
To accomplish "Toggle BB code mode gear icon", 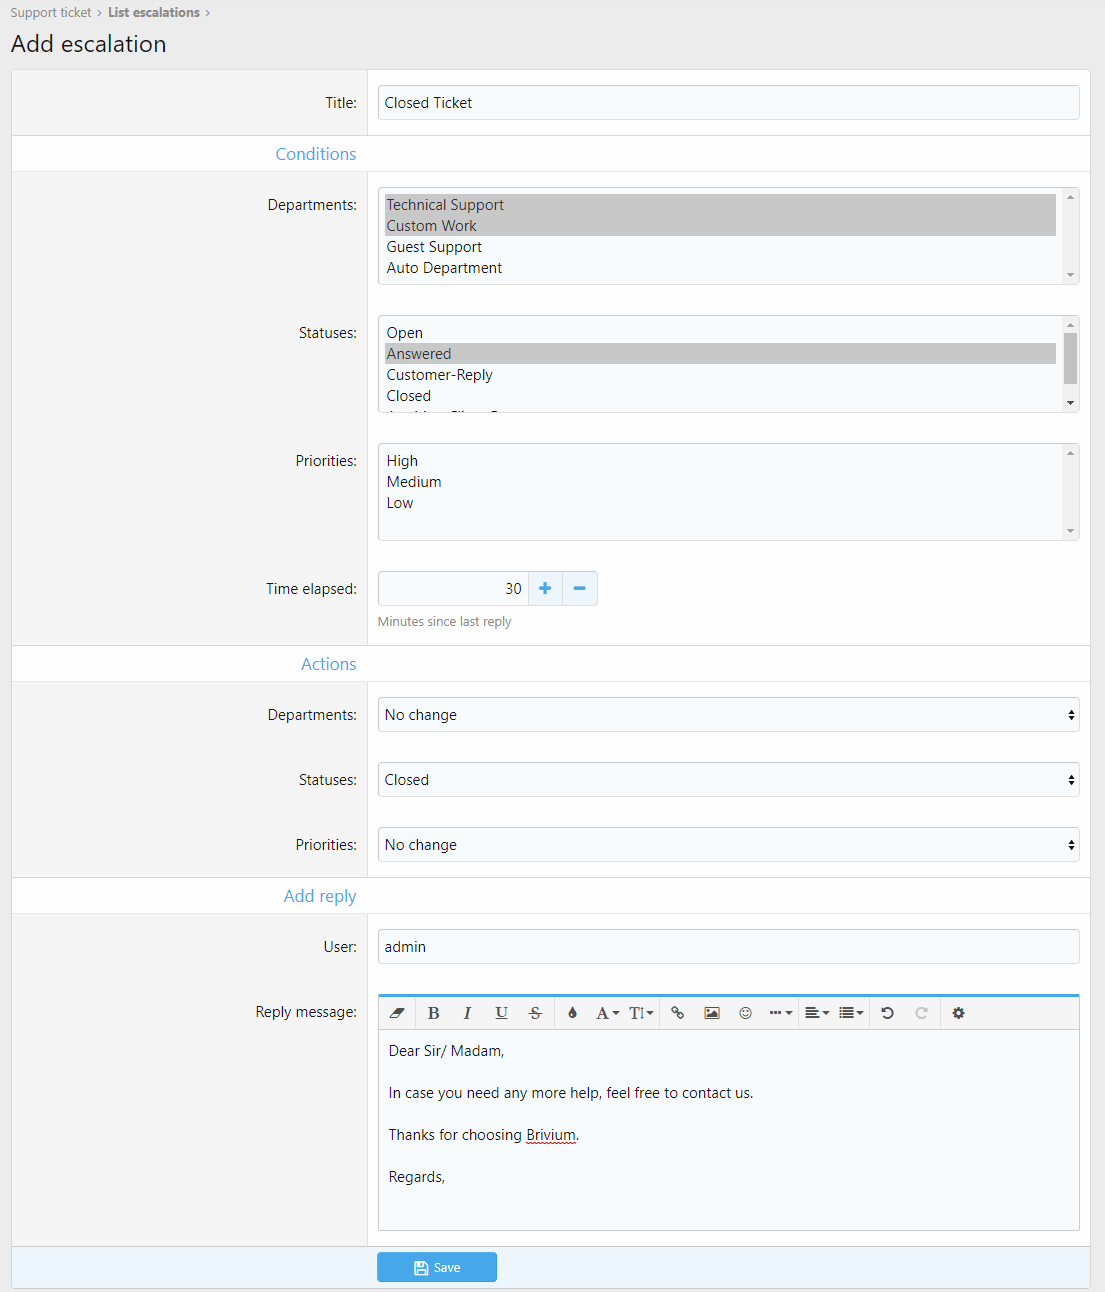I will 958,1013.
